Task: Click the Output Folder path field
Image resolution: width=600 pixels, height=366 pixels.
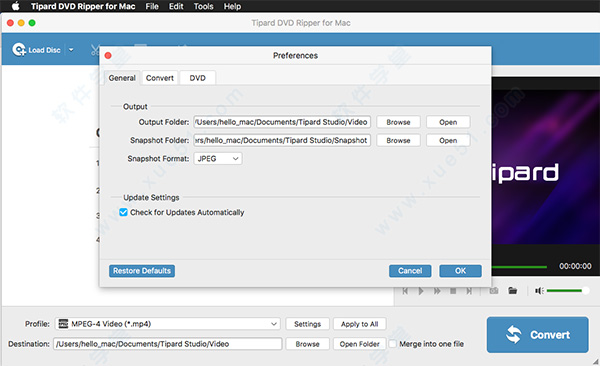Action: click(282, 122)
